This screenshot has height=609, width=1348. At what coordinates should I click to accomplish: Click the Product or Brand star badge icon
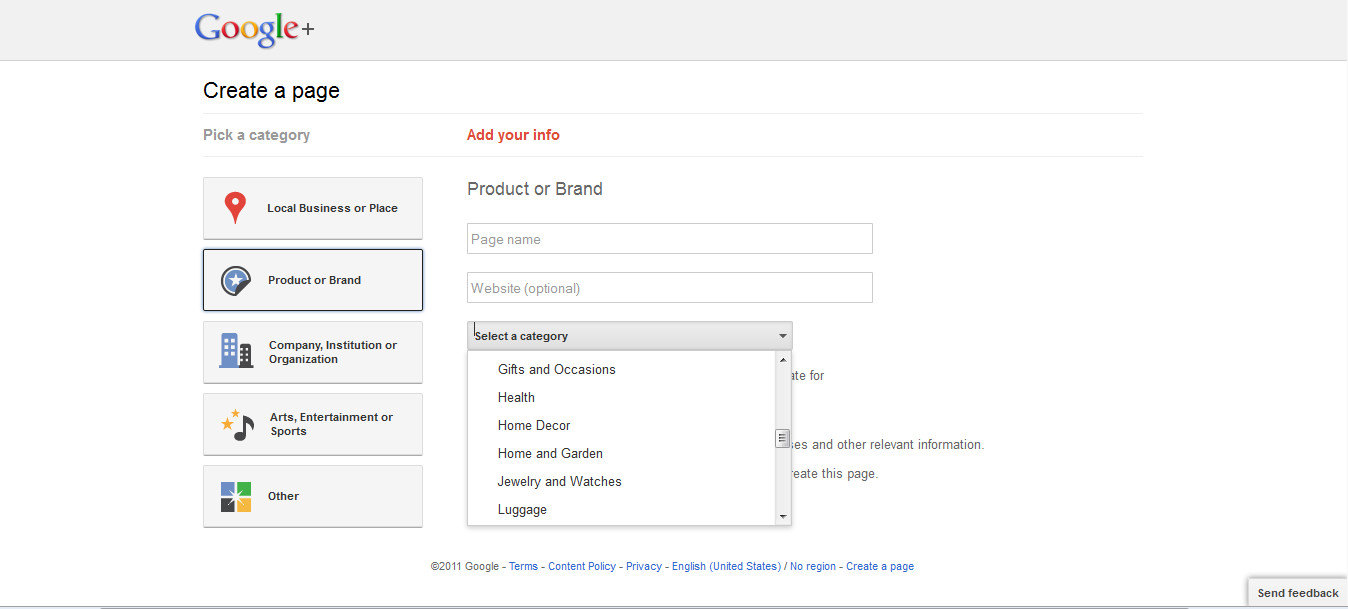coord(235,280)
